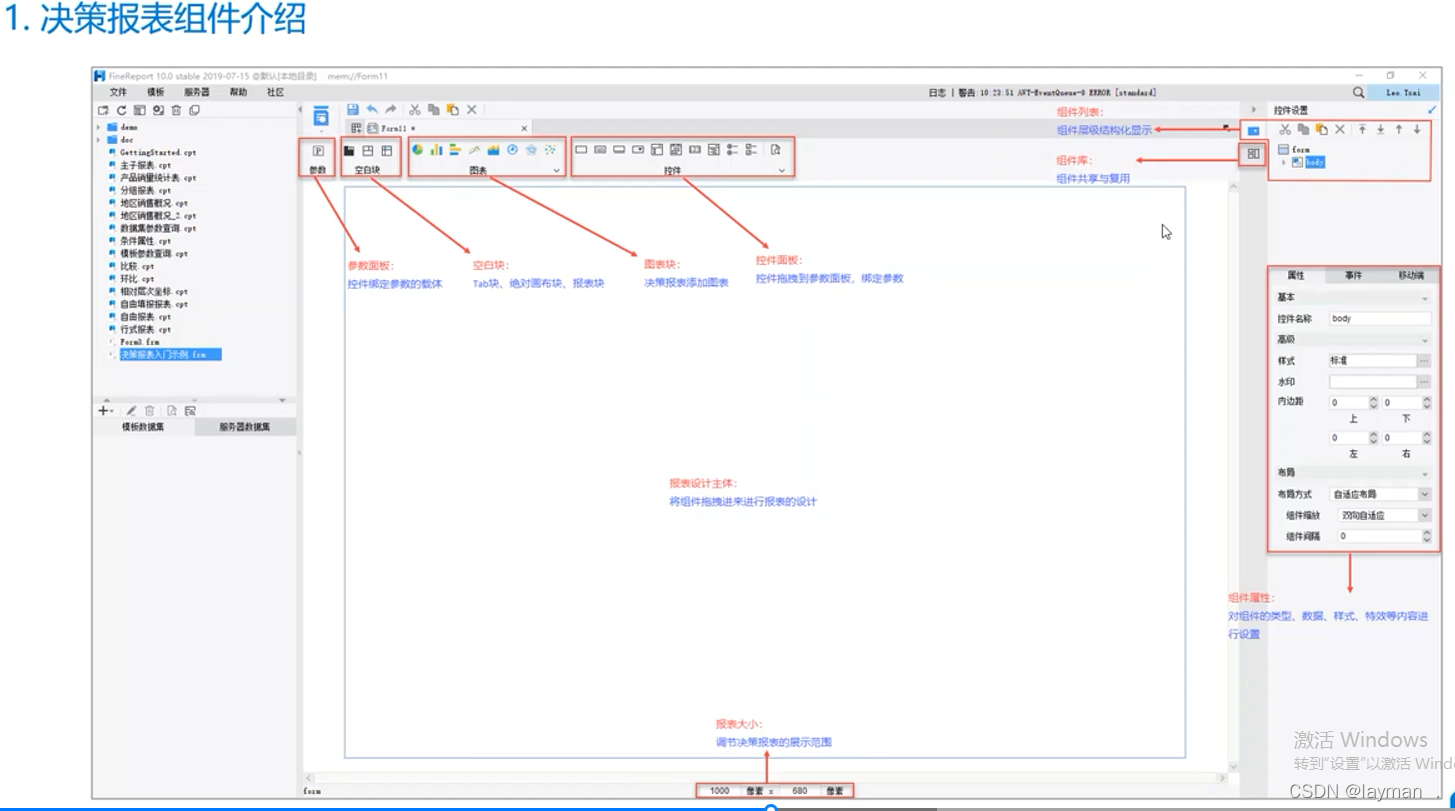
Task: Select the line chart icon
Action: pyautogui.click(x=474, y=150)
